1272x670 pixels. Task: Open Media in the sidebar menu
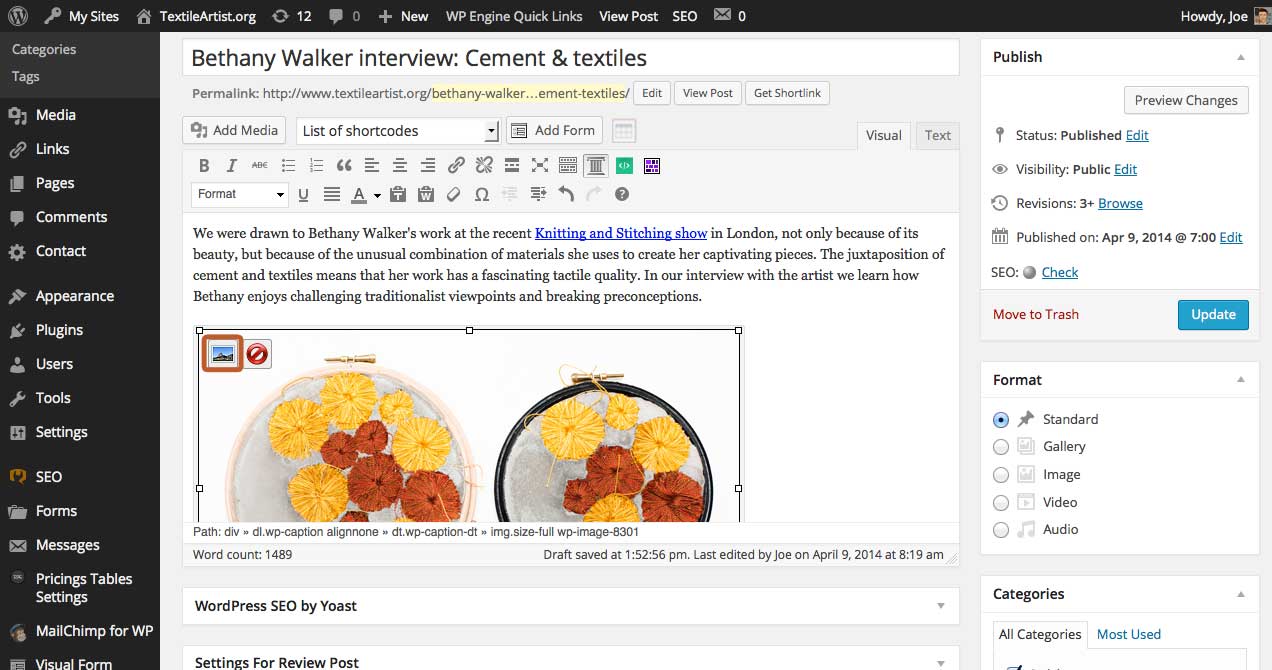click(56, 115)
